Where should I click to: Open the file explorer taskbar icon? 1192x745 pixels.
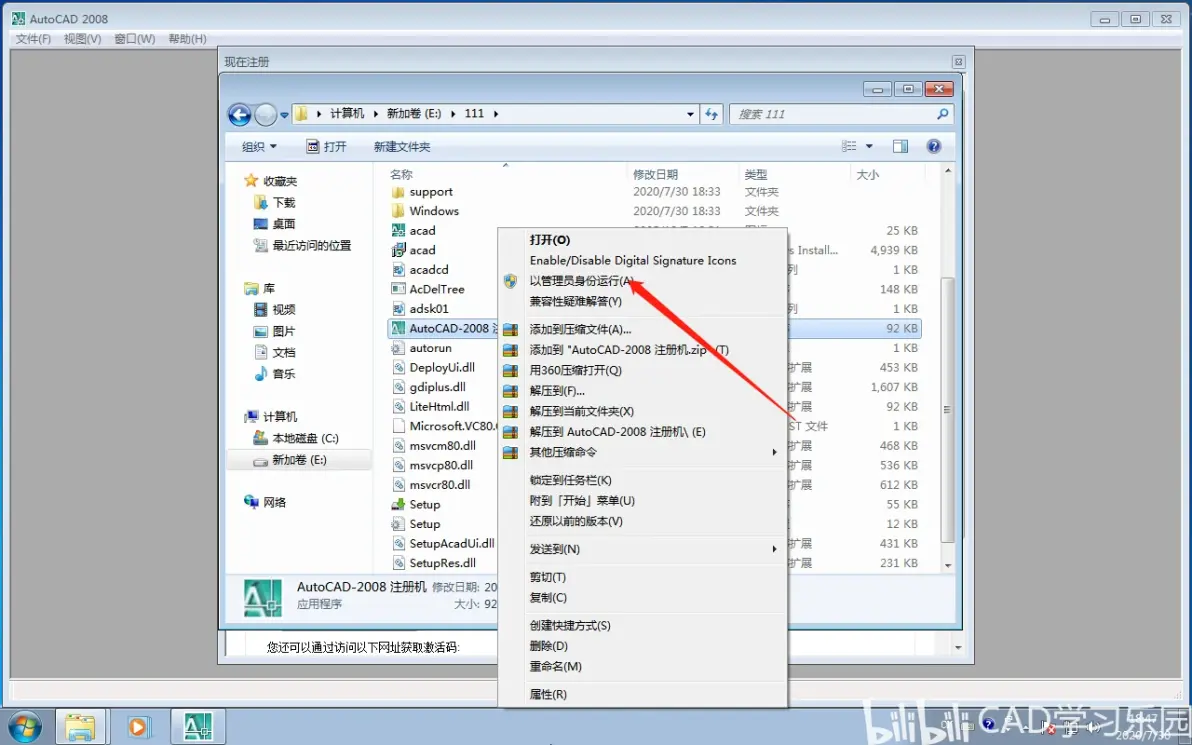80,727
